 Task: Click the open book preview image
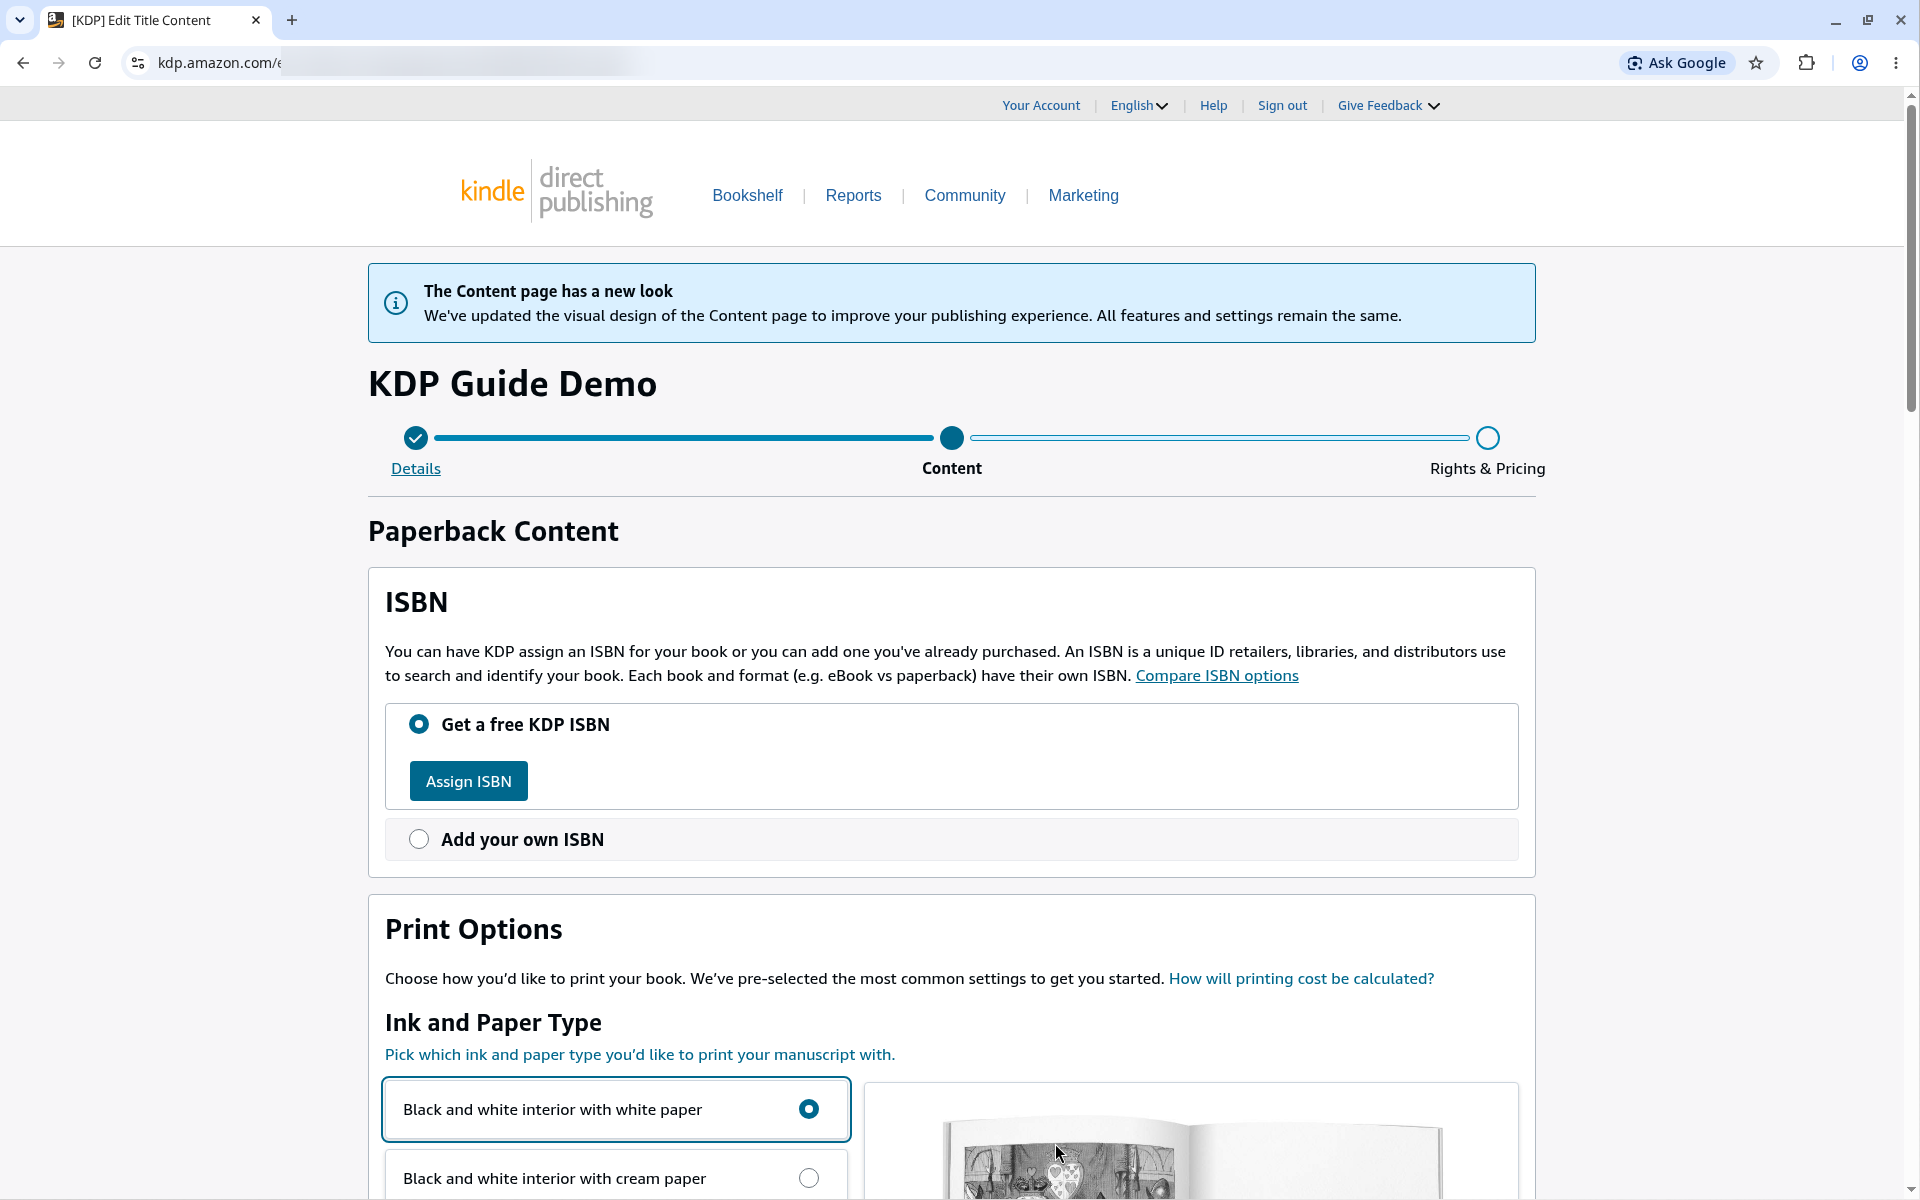1191,1155
